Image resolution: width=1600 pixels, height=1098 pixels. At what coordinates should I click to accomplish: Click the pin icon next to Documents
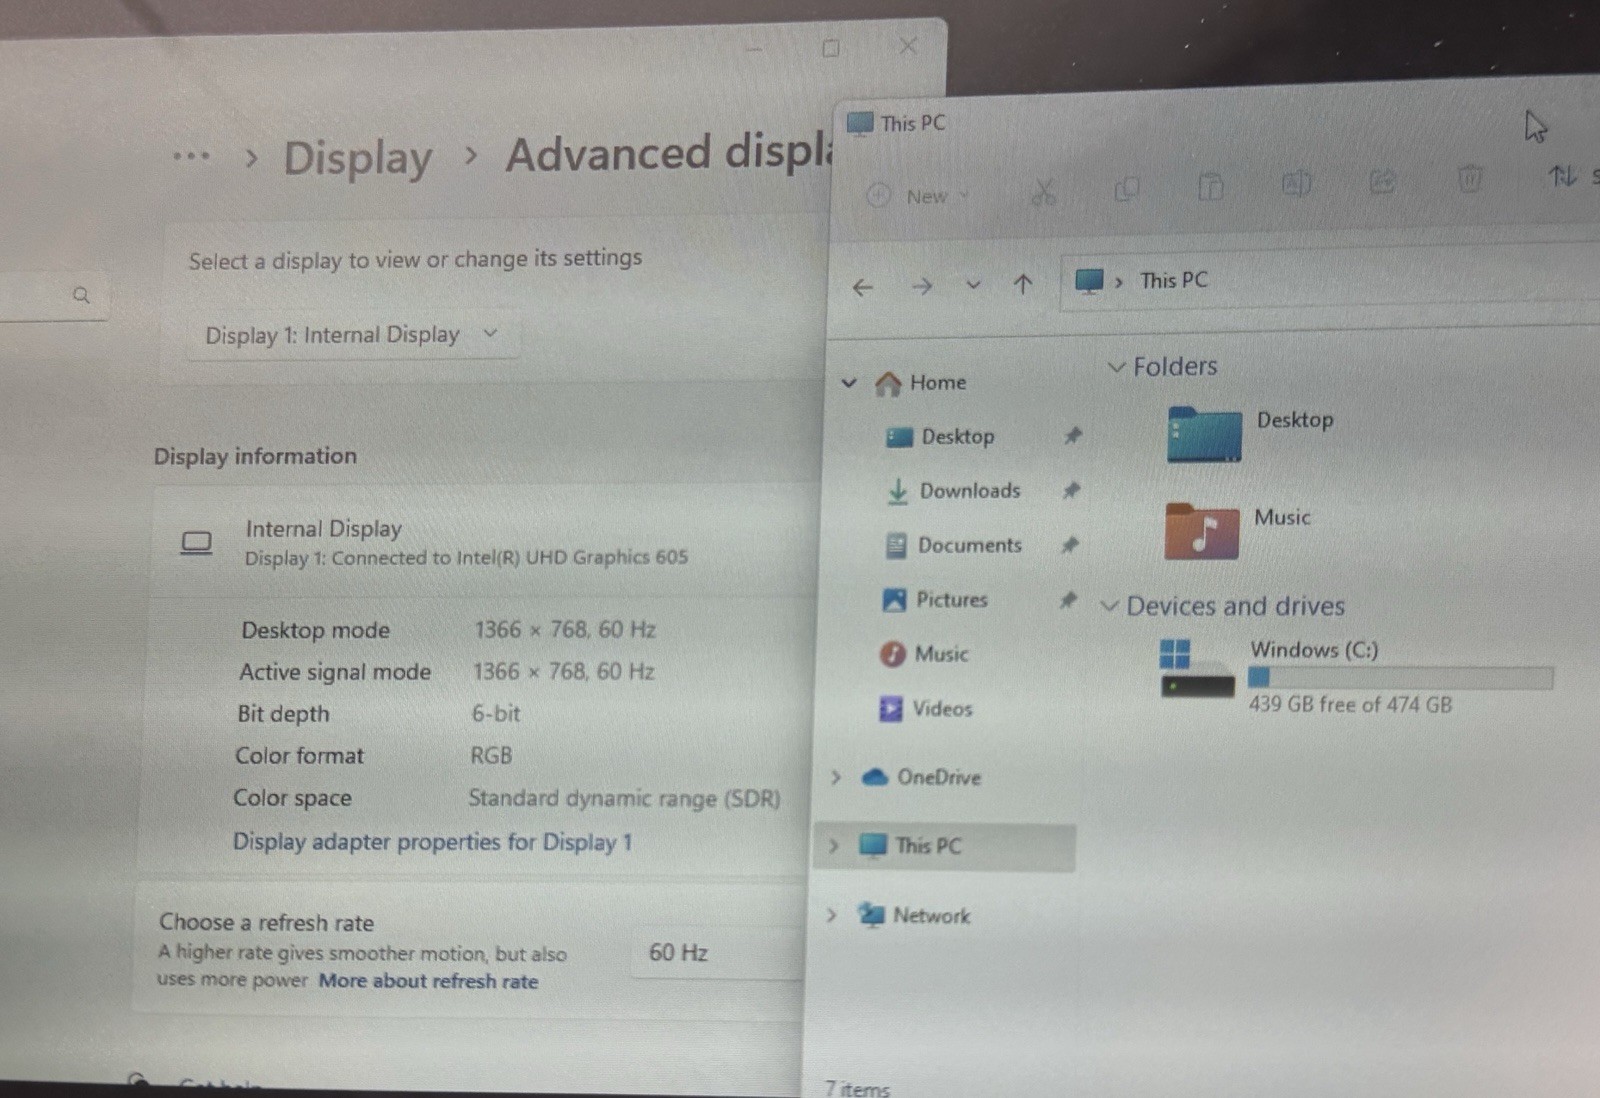tap(1070, 545)
